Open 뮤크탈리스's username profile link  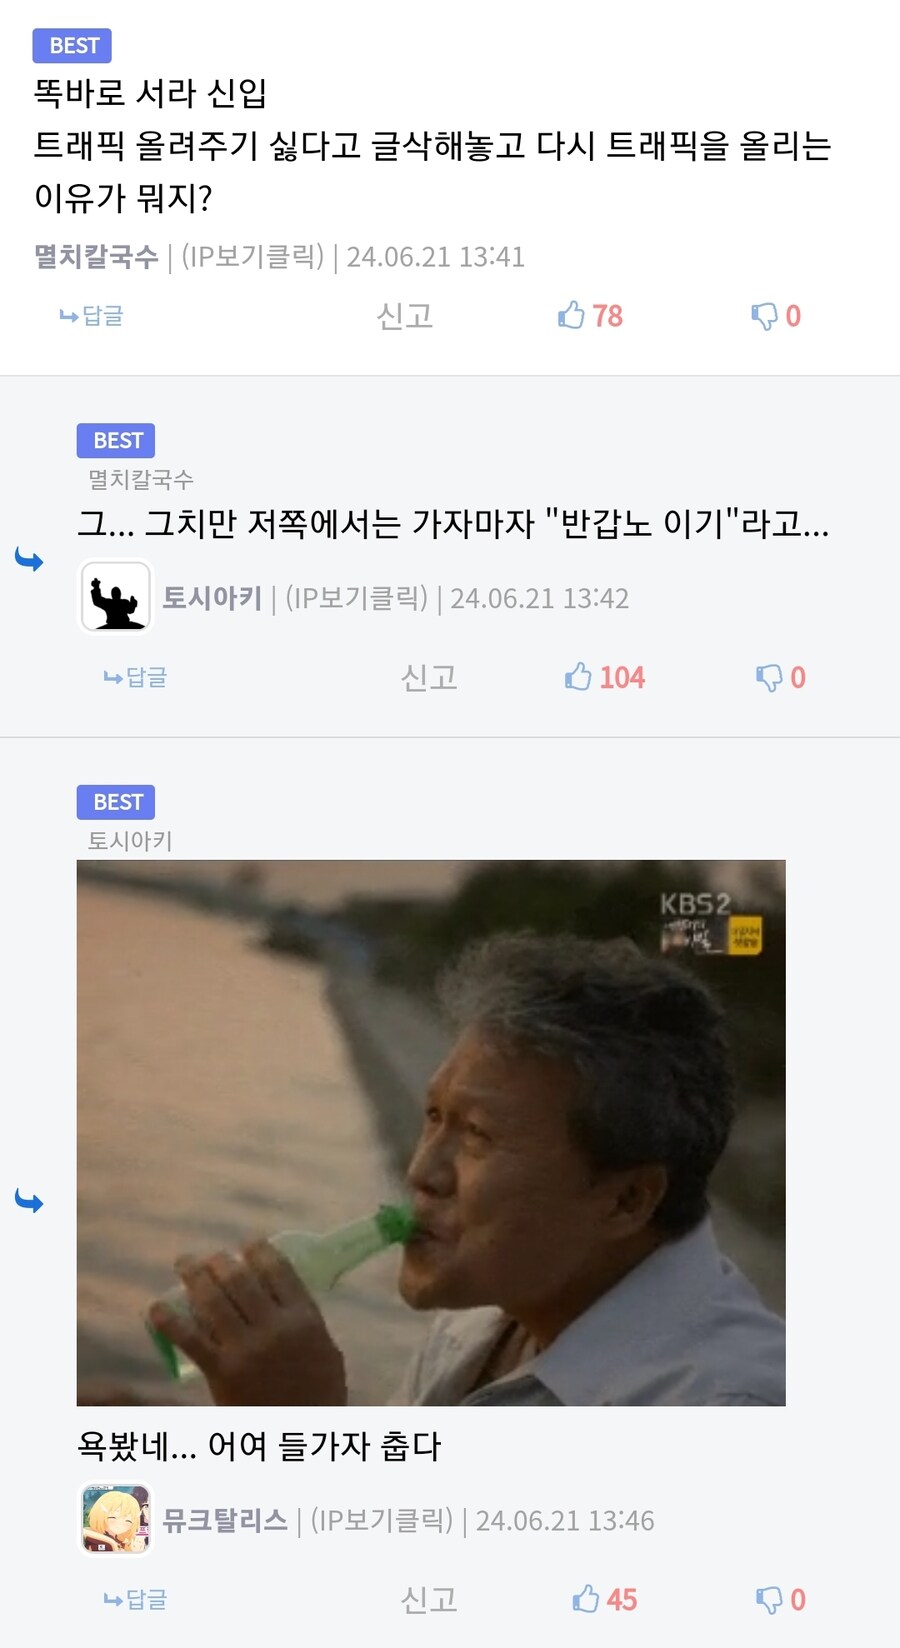225,1520
